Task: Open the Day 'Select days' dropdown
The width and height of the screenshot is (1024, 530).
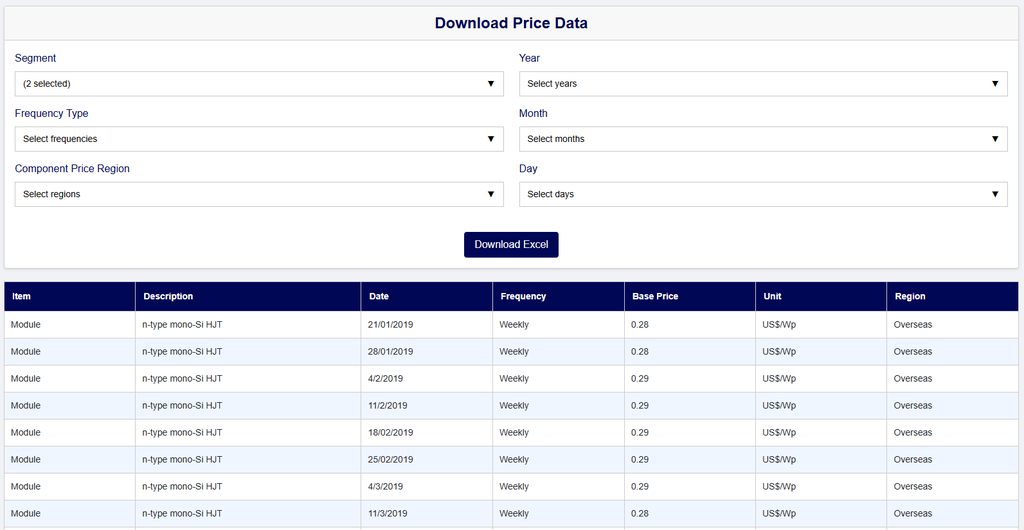Action: pos(763,194)
